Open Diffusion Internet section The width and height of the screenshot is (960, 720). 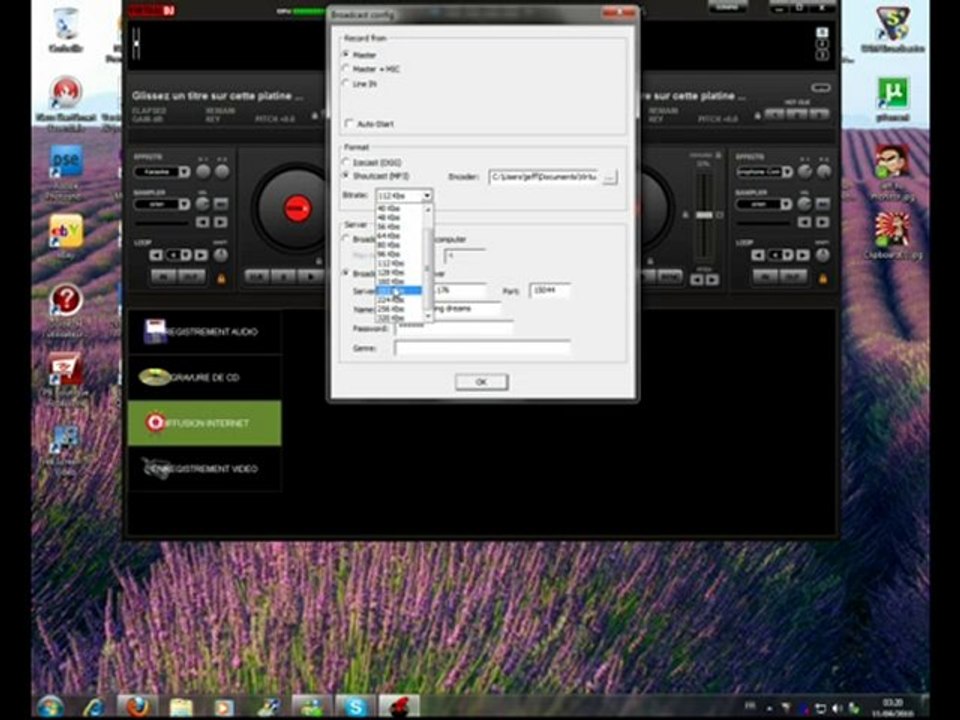pos(204,423)
